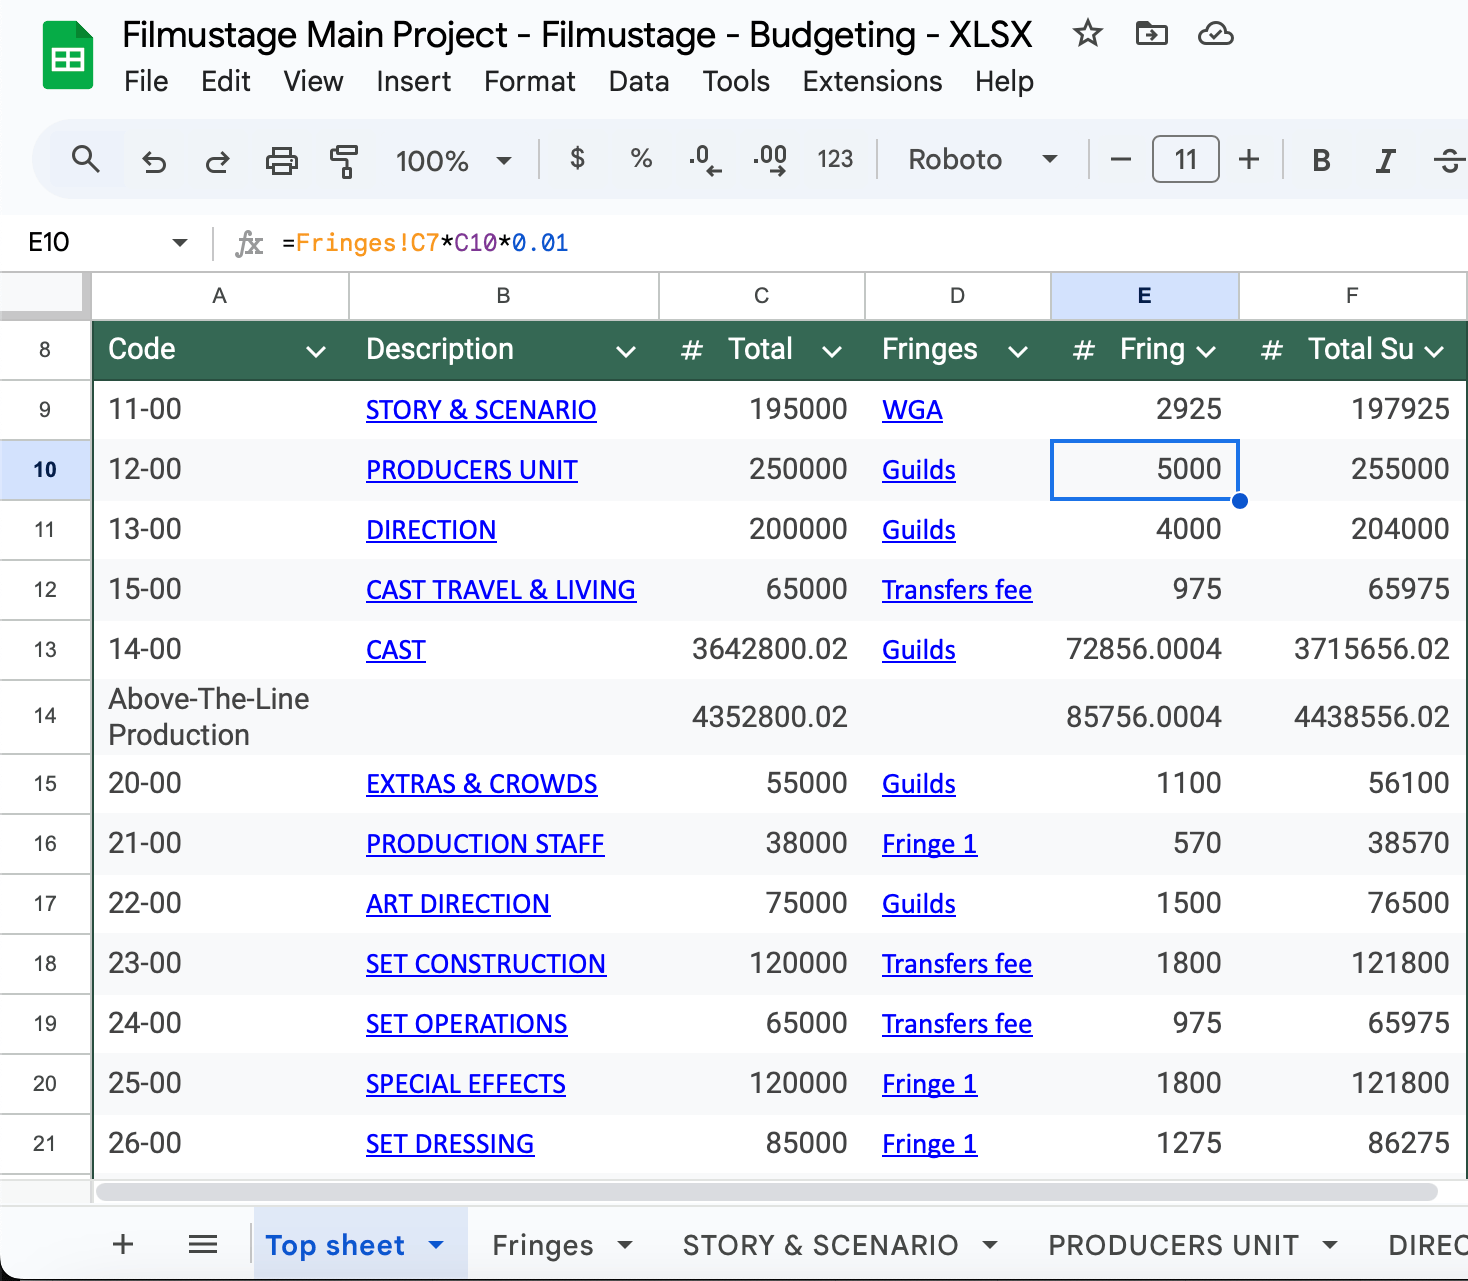Open the Fring column E filter dropdown
The width and height of the screenshot is (1468, 1281).
[x=1206, y=351]
